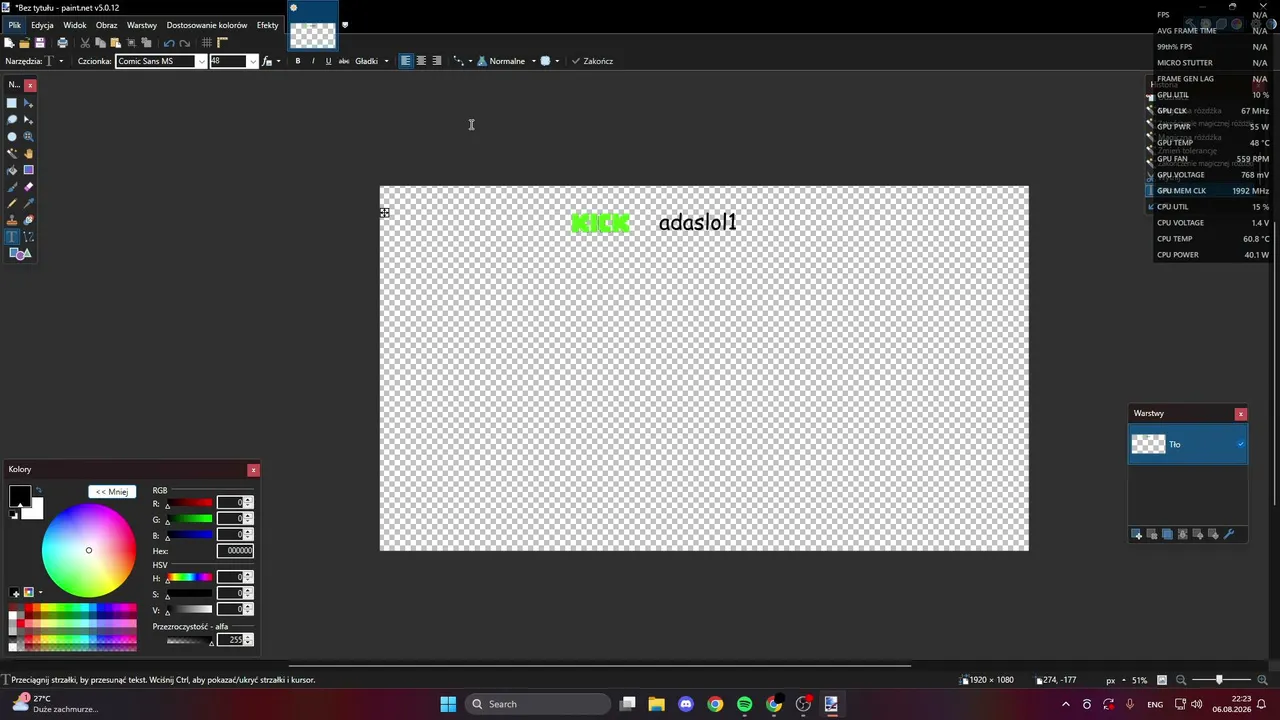Click the Windows Start button
1280x720 pixels.
pos(448,704)
